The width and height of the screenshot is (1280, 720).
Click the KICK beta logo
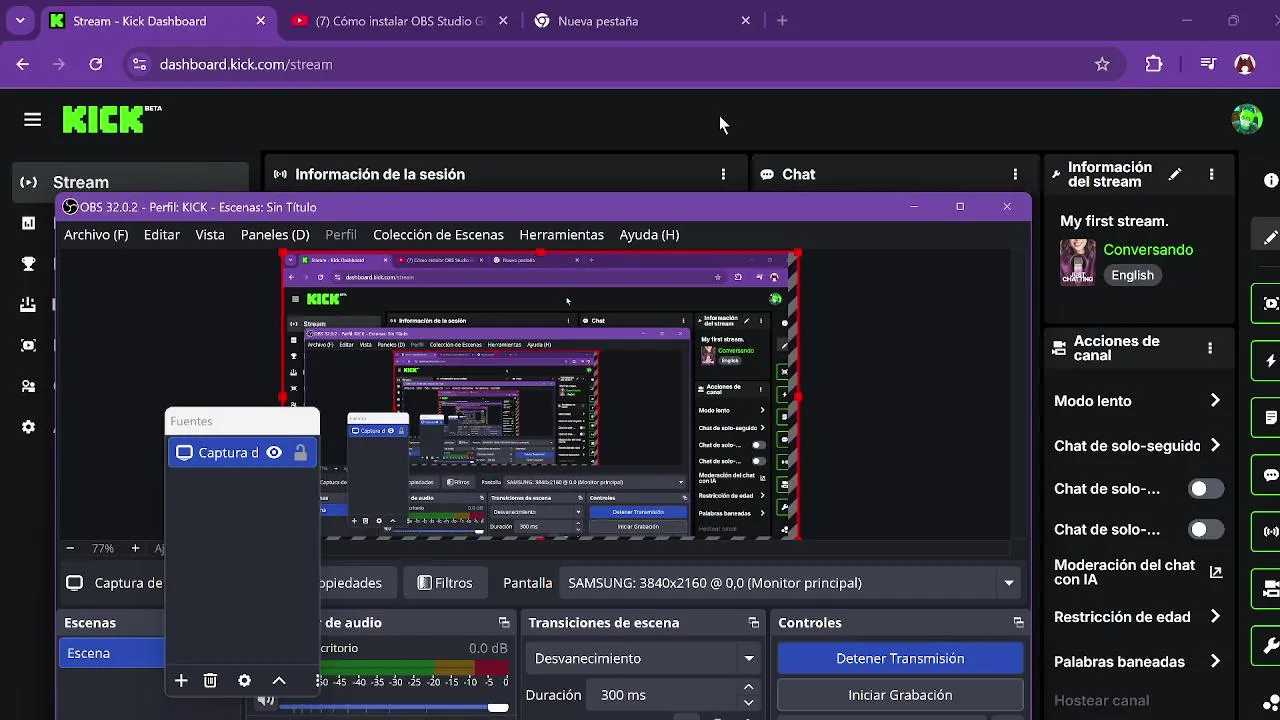tap(111, 119)
